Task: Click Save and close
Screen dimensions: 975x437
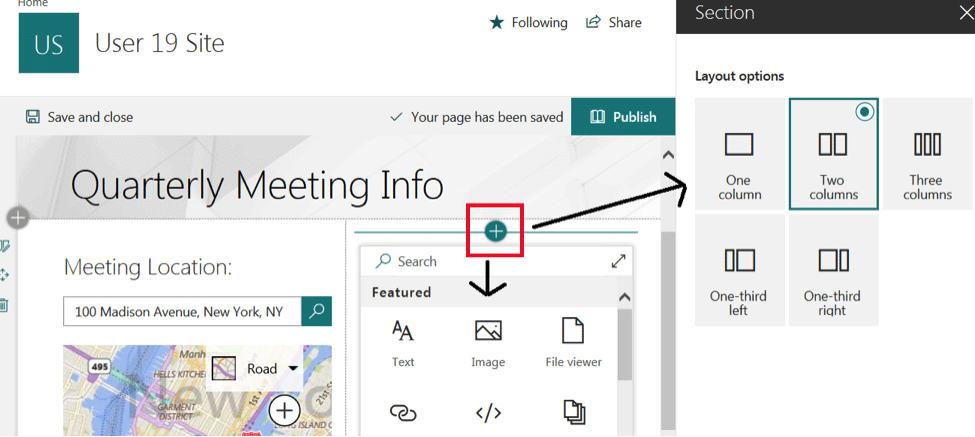Action: tap(79, 117)
